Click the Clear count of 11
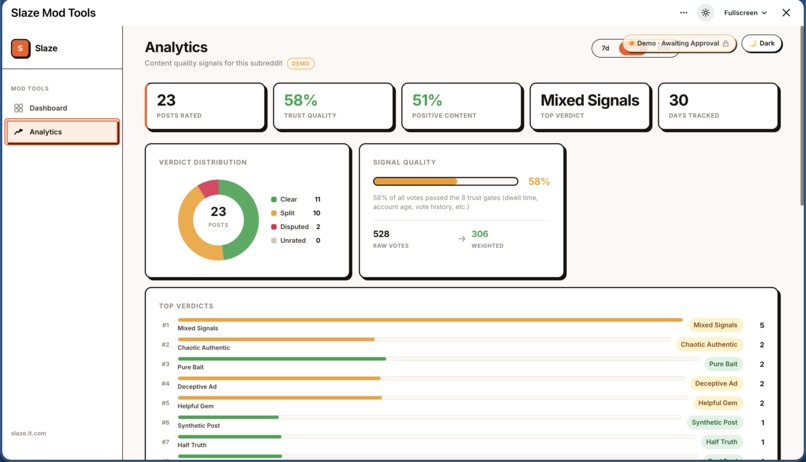This screenshot has width=806, height=462. point(318,199)
